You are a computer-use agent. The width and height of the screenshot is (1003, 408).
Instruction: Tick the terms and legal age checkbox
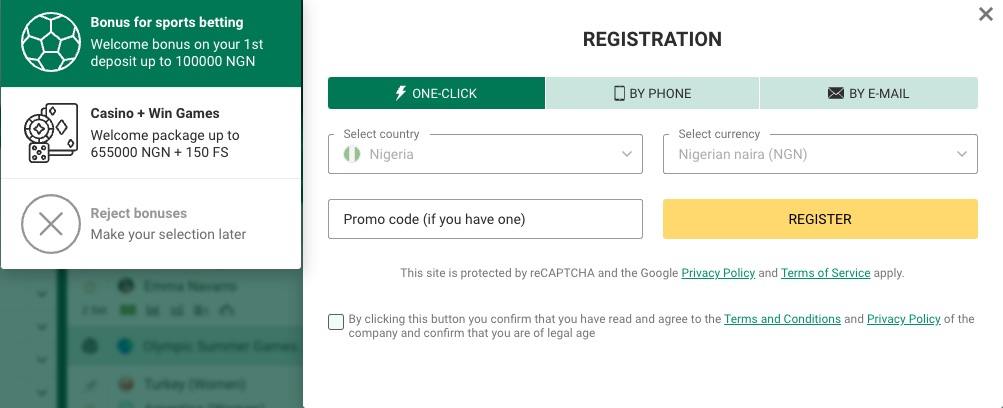click(336, 322)
